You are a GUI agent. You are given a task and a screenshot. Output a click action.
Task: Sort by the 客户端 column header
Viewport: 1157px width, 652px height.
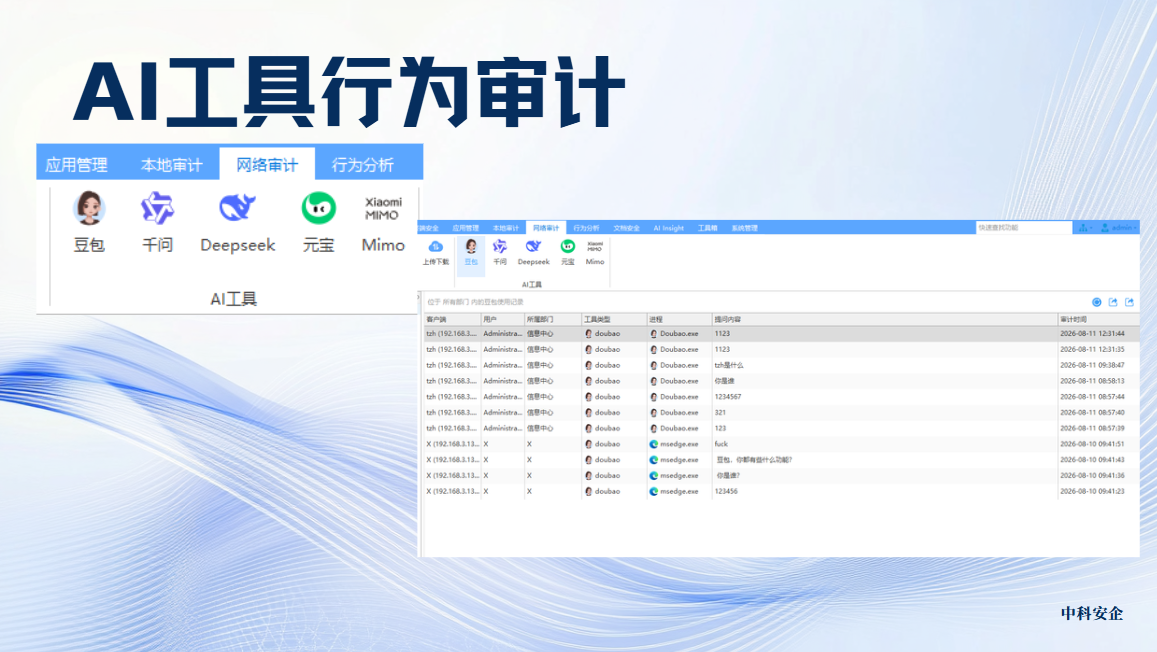point(452,319)
